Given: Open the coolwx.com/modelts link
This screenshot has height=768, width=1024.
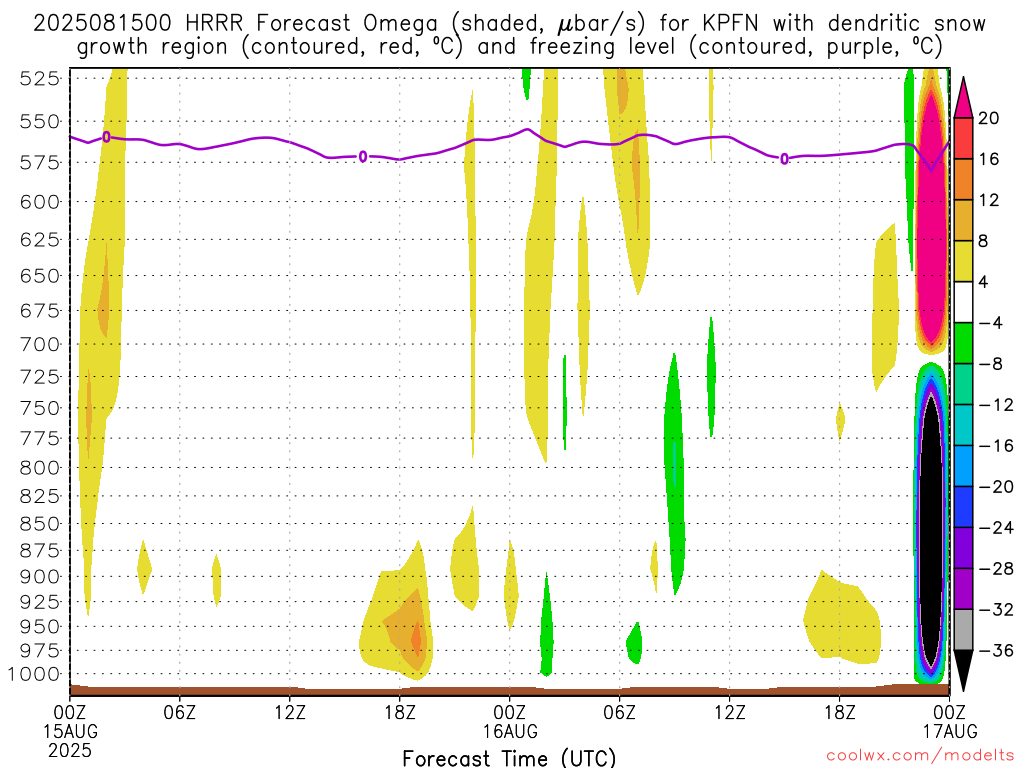Looking at the screenshot, I should [x=920, y=755].
